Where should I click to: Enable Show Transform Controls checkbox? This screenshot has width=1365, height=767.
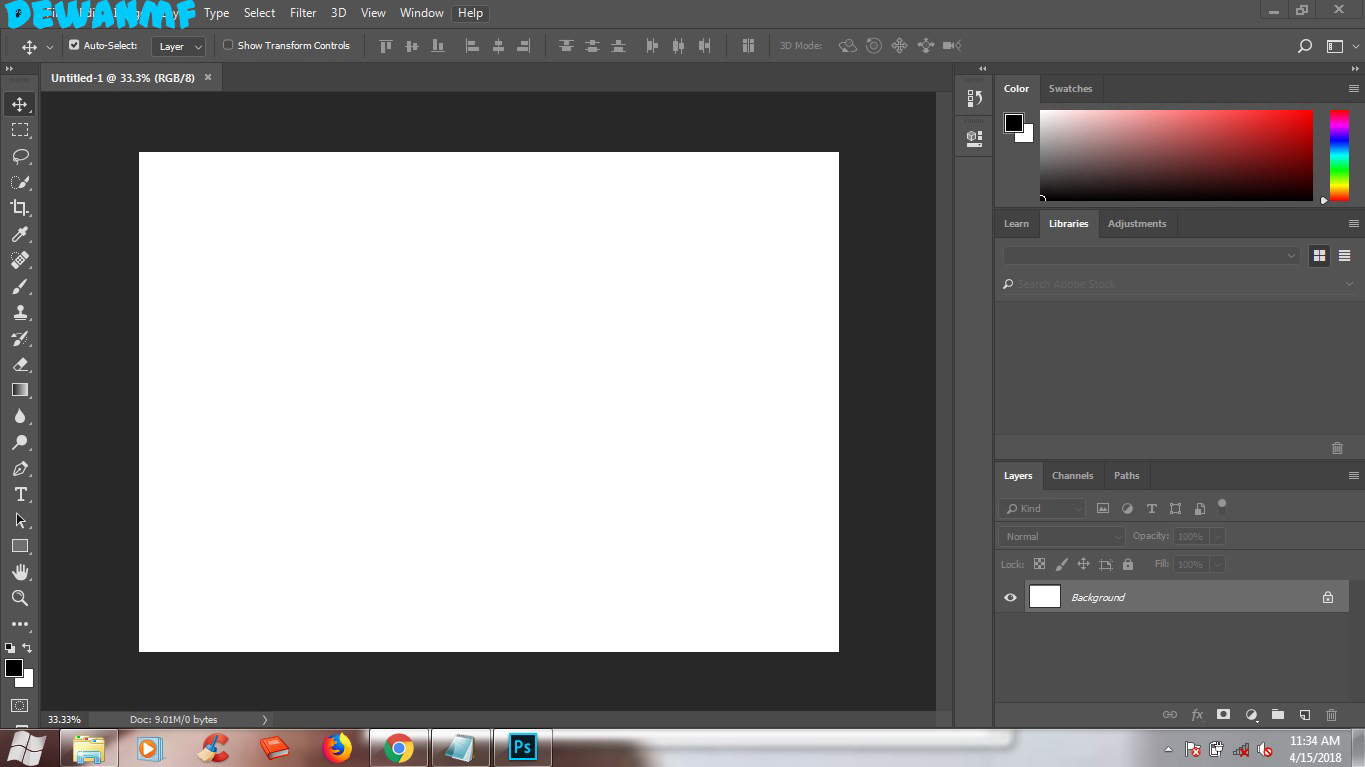point(228,45)
